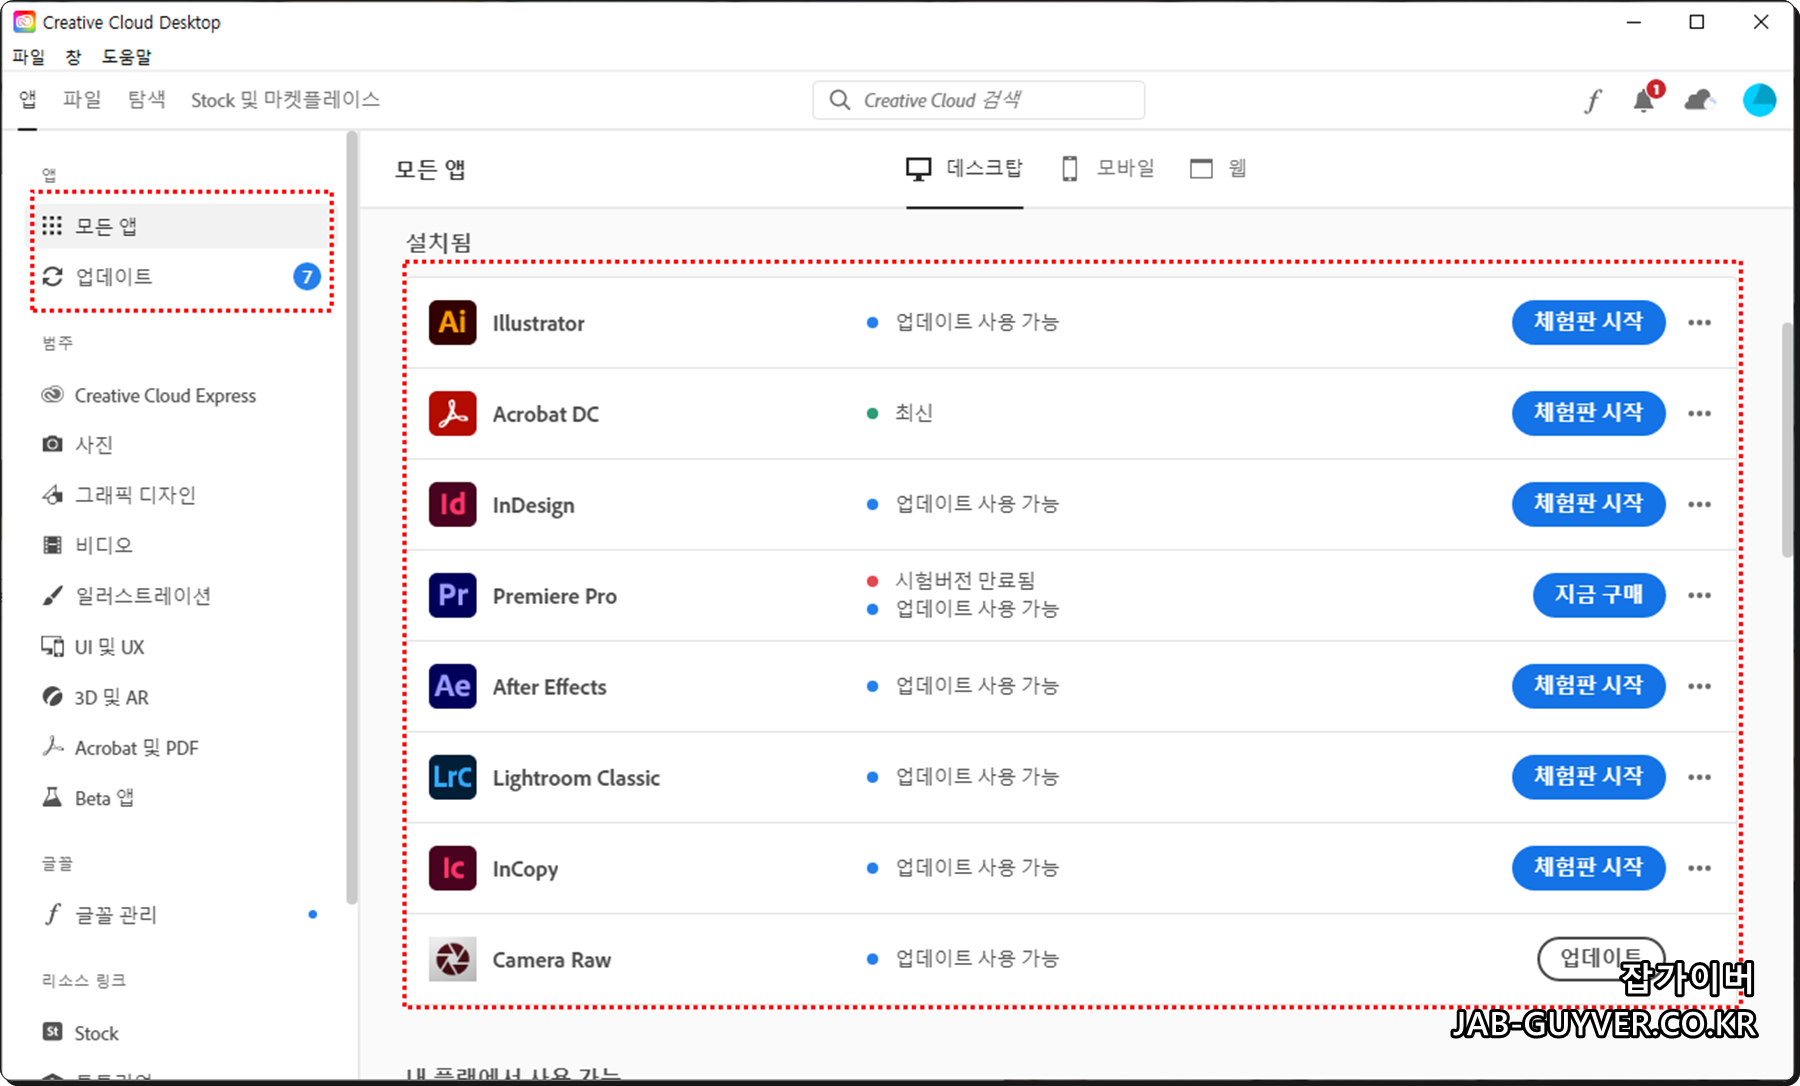Select the 데스크탑 platform tab

tap(964, 168)
